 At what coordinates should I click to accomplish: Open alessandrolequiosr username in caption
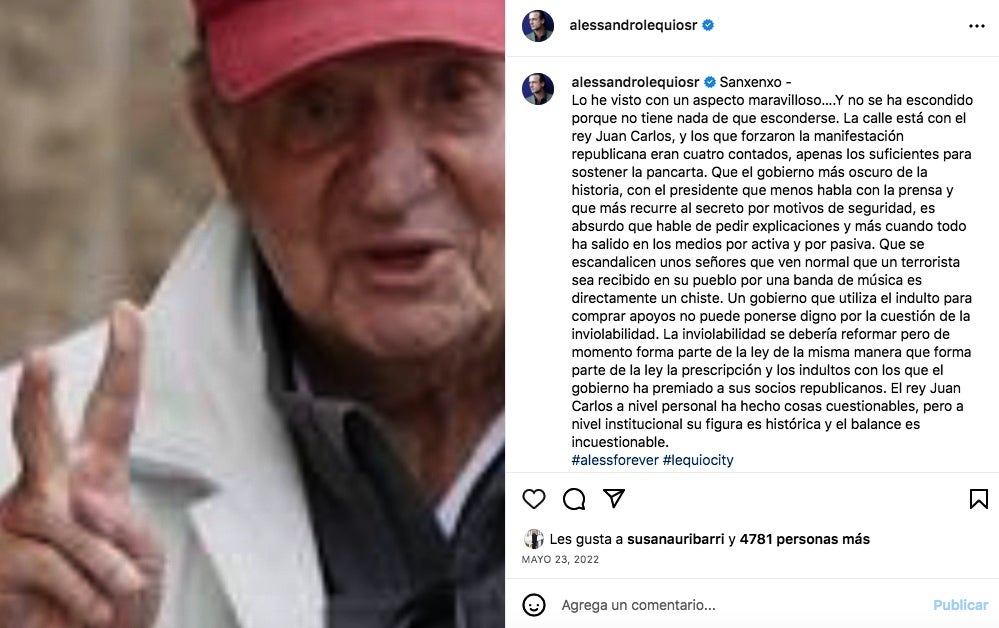click(x=635, y=82)
